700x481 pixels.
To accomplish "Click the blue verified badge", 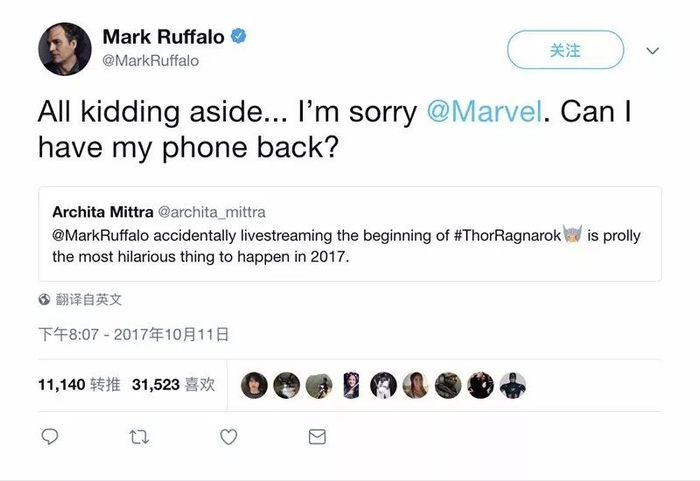I will (239, 37).
